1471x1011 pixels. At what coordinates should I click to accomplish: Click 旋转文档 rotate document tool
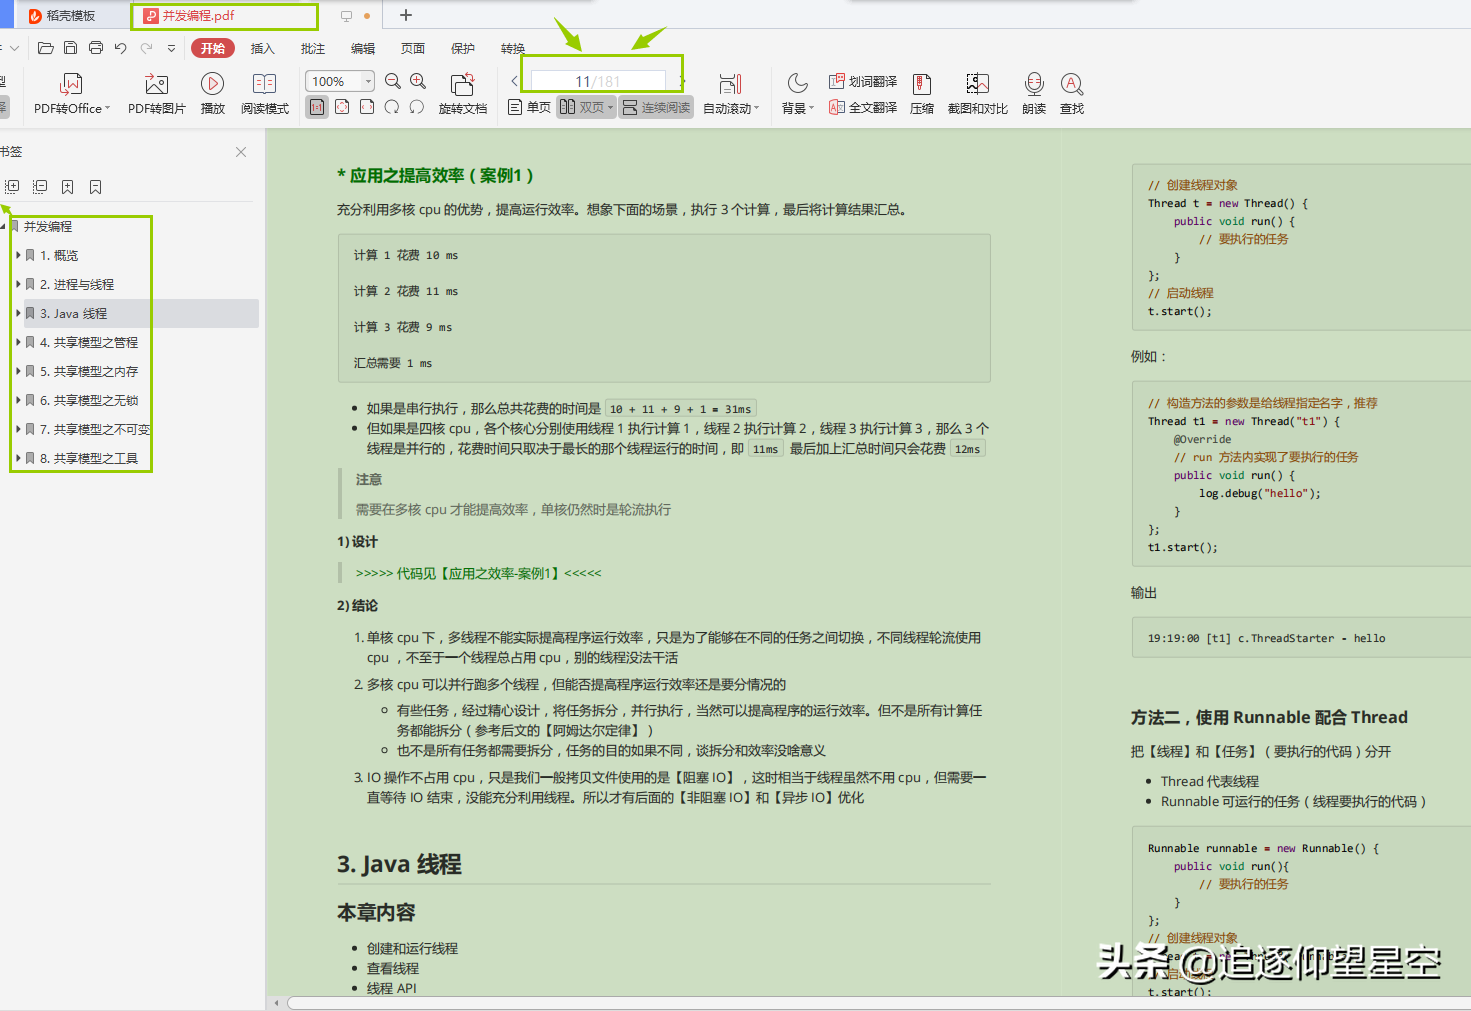coord(463,94)
